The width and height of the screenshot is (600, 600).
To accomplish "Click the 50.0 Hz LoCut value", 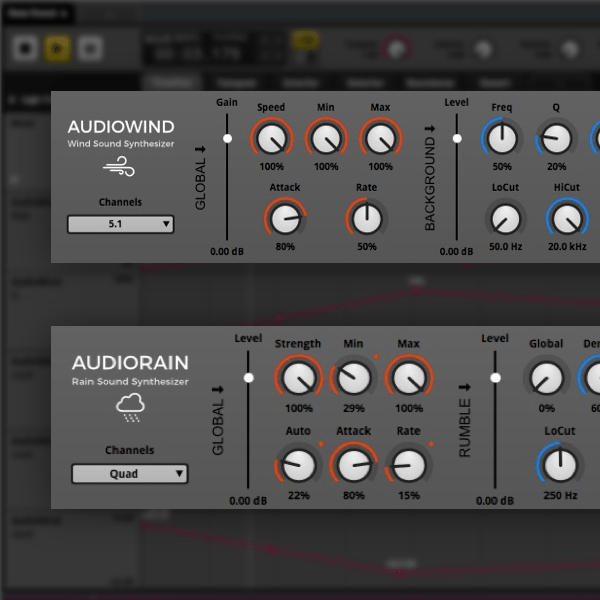I will pos(505,246).
